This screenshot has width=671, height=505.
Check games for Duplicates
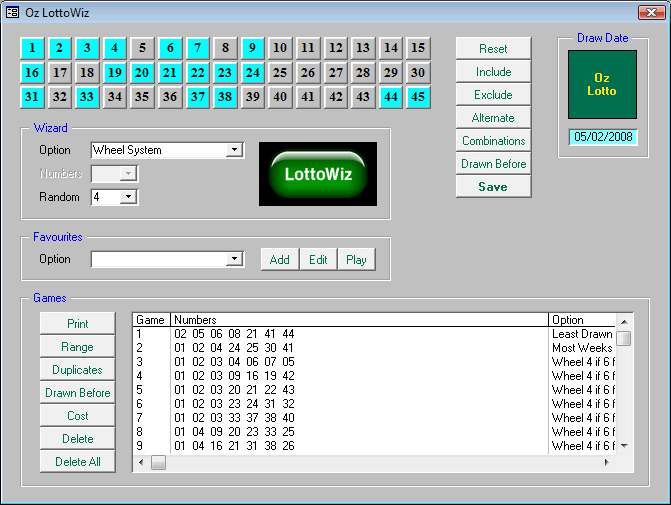coord(77,370)
